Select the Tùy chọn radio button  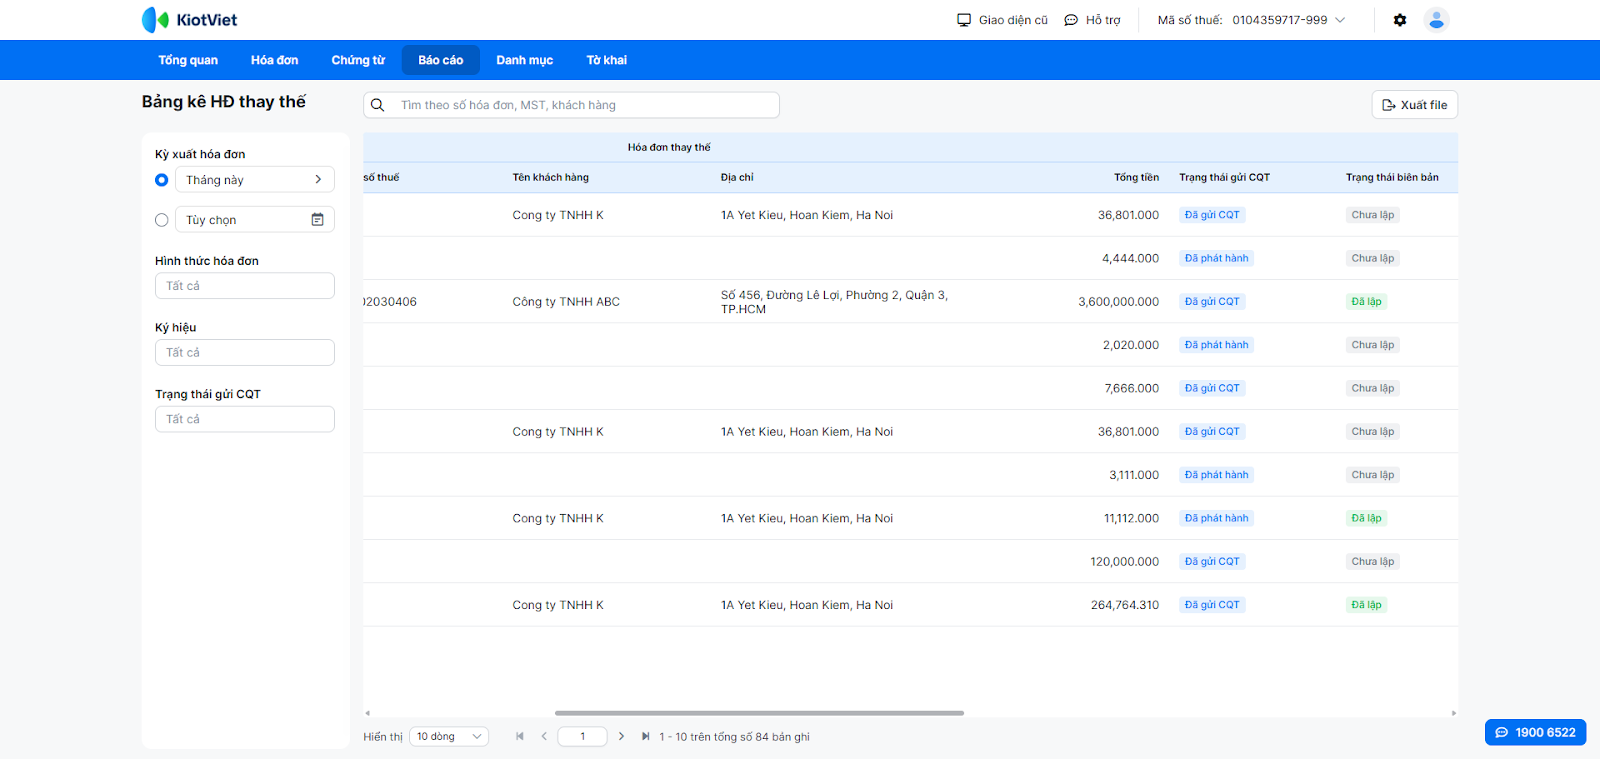pos(162,220)
